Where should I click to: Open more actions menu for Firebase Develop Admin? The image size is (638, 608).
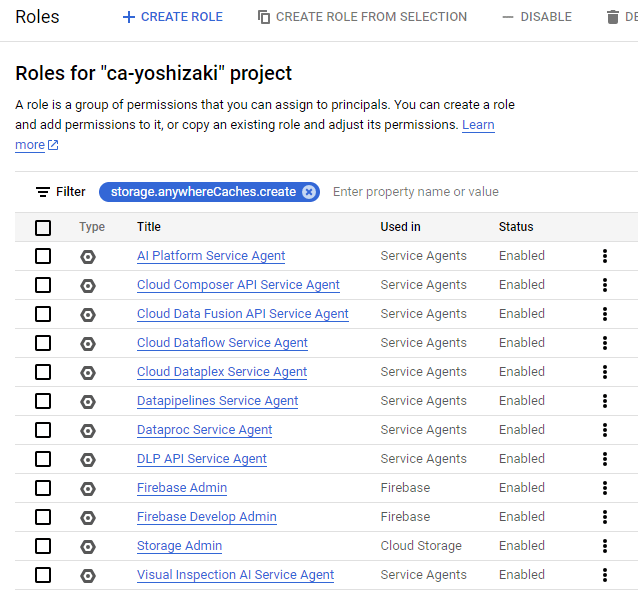[605, 517]
